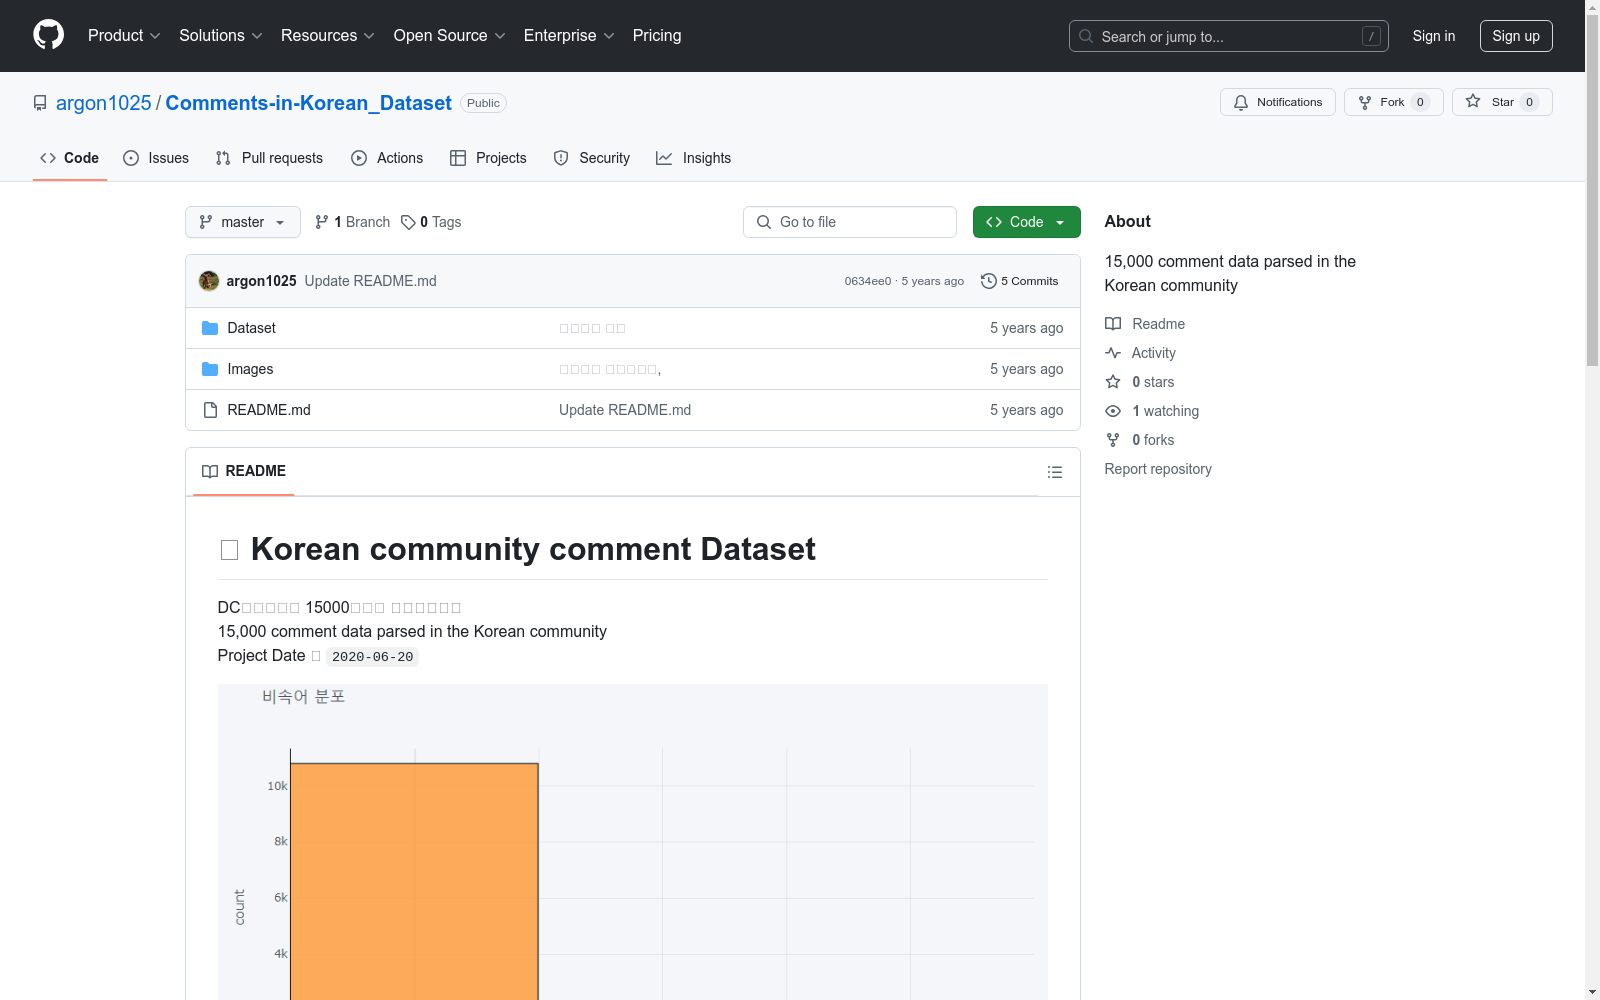This screenshot has height=1000, width=1600.
Task: Click the argon1025 avatar image
Action: click(209, 281)
